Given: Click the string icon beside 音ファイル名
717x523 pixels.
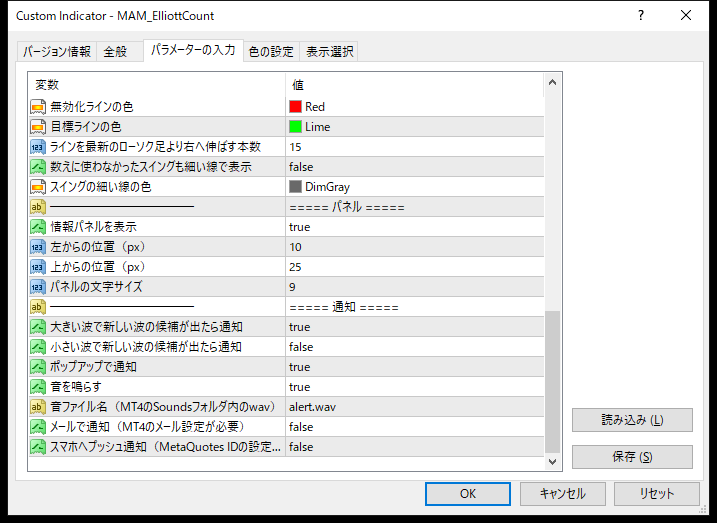Looking at the screenshot, I should [x=38, y=407].
